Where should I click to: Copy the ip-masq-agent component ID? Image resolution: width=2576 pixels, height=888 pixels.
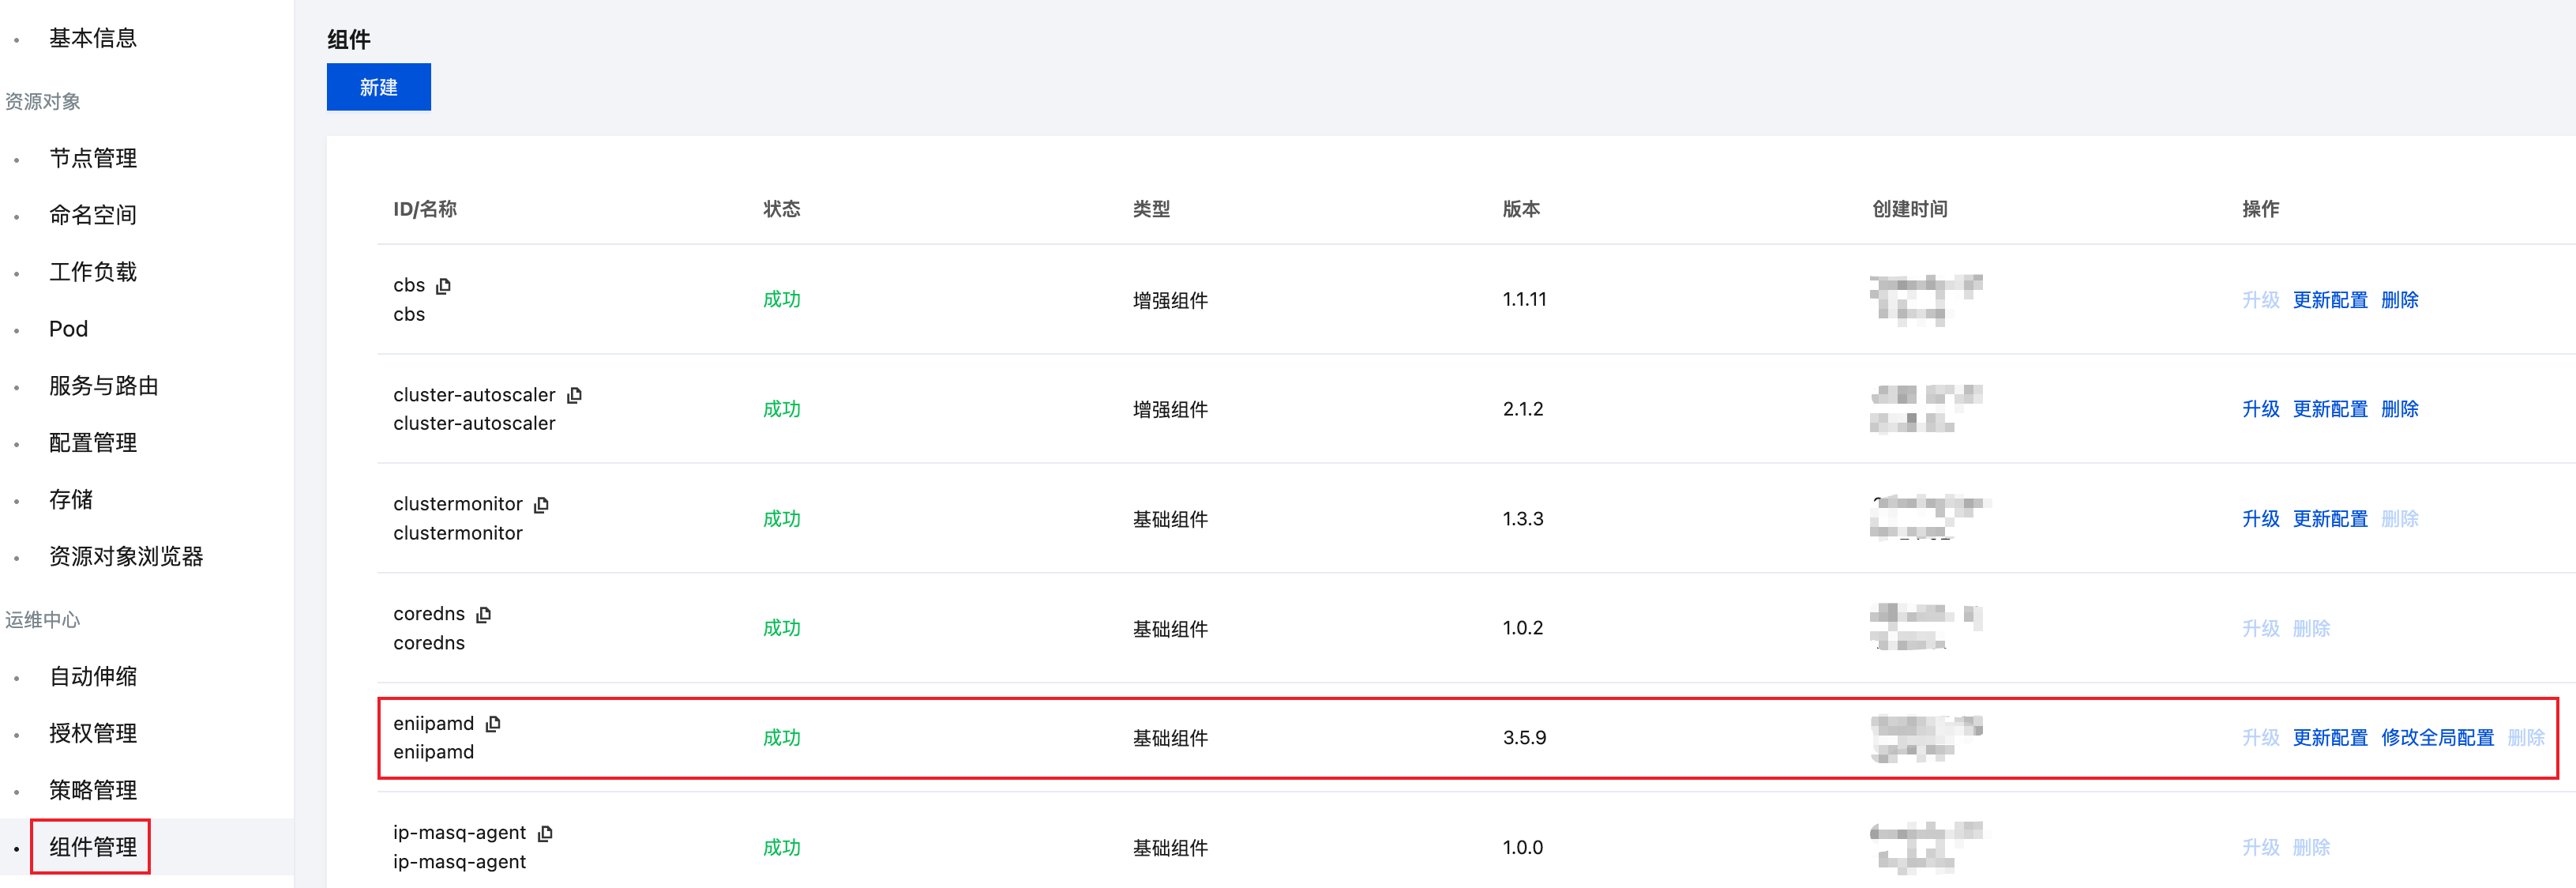[545, 833]
